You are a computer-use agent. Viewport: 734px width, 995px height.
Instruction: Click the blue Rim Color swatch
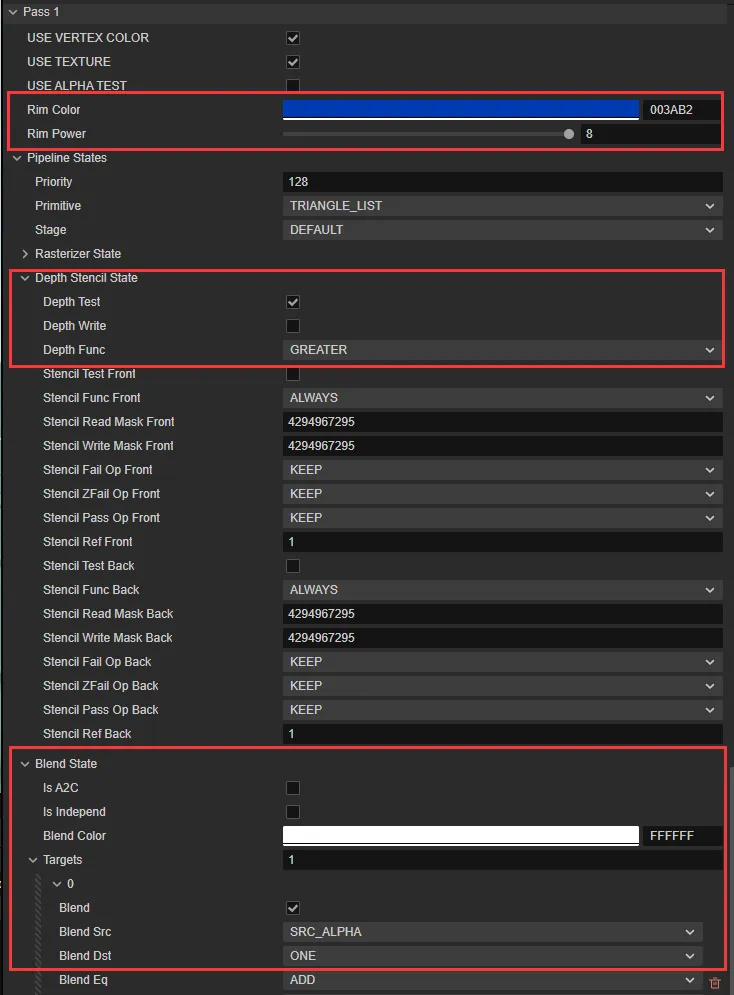coord(461,109)
